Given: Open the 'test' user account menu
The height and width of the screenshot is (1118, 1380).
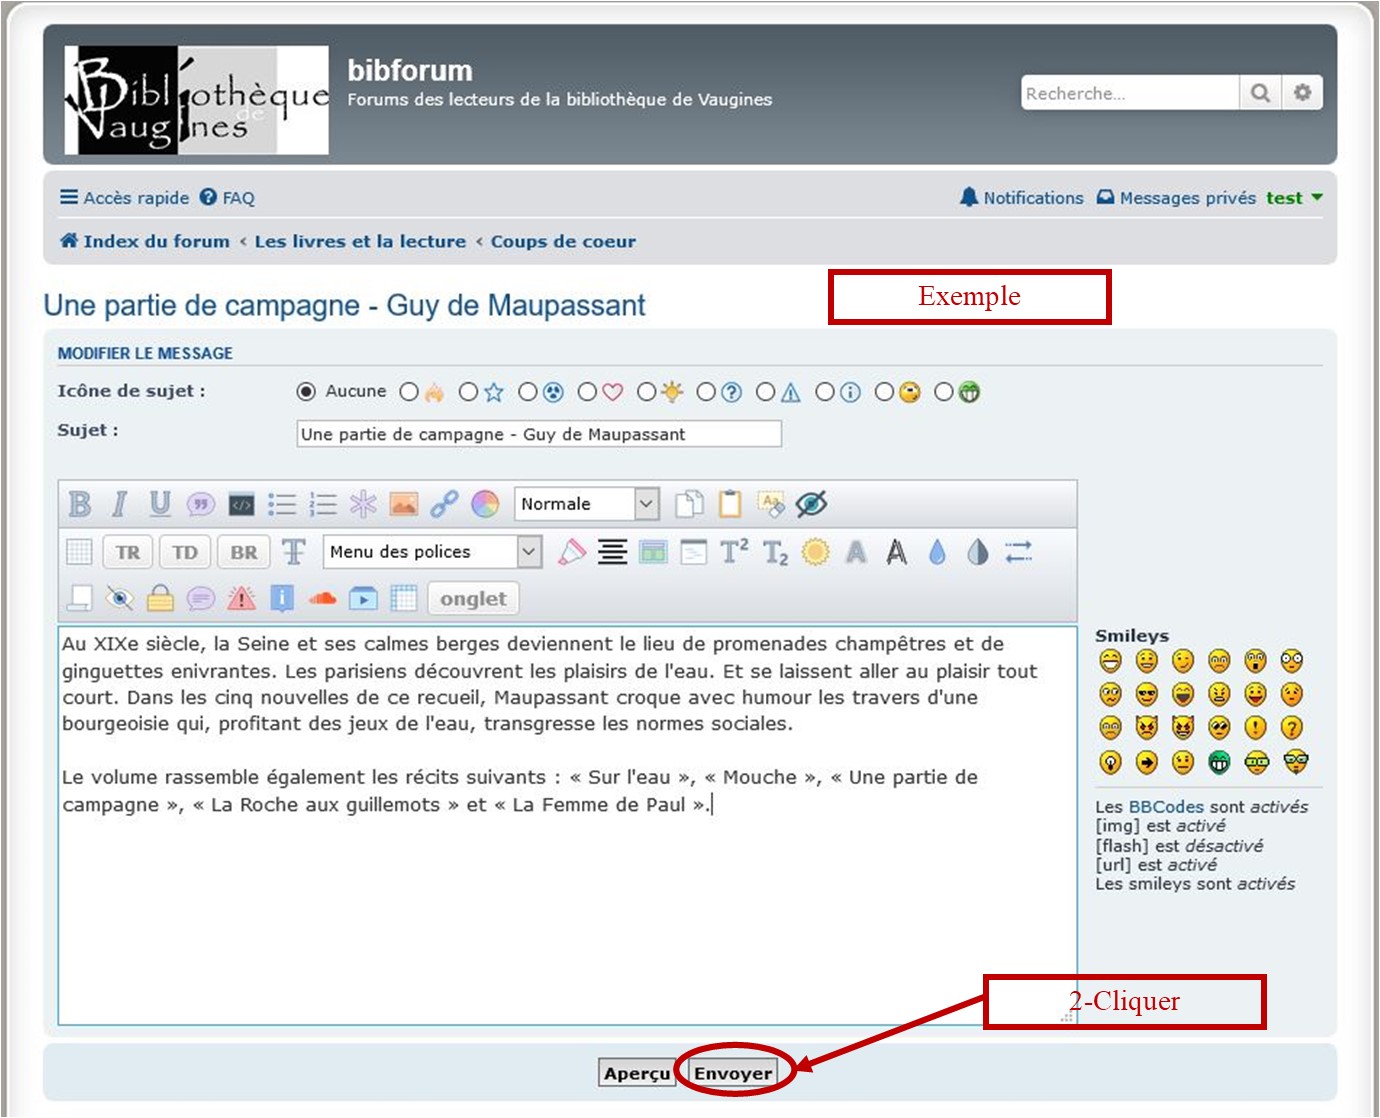Looking at the screenshot, I should (1293, 198).
